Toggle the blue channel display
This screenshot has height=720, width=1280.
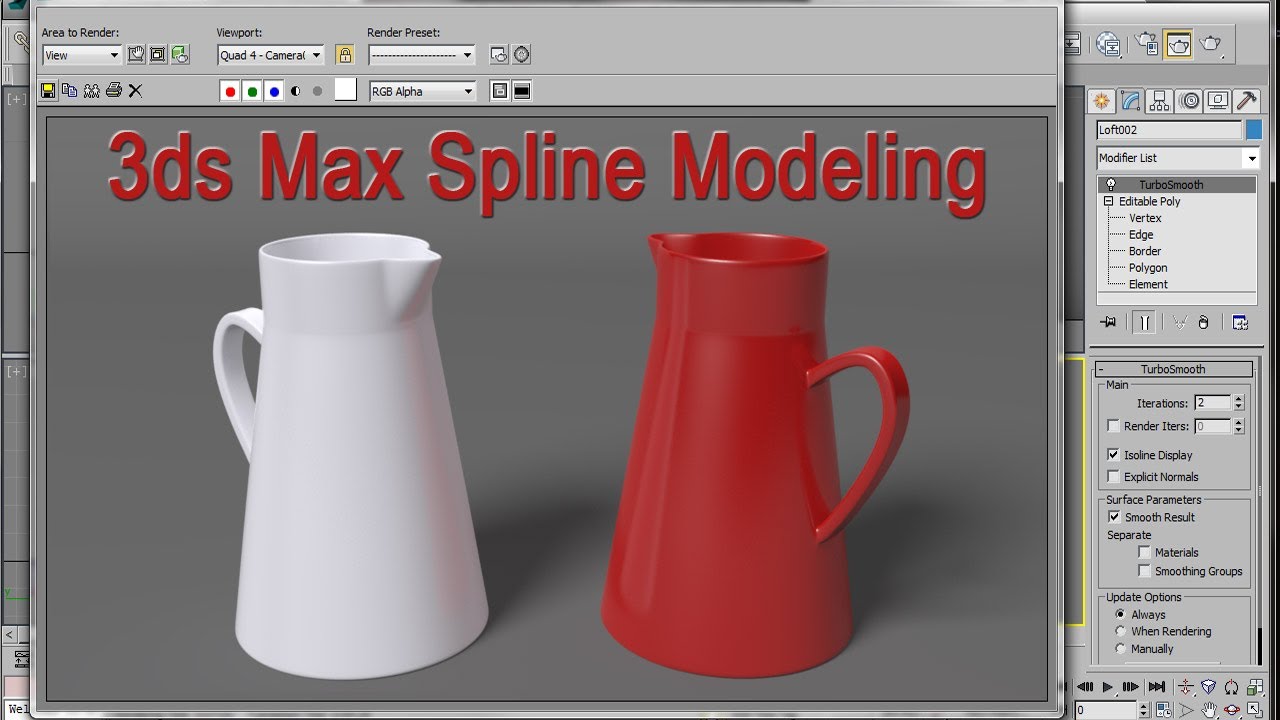click(x=274, y=91)
